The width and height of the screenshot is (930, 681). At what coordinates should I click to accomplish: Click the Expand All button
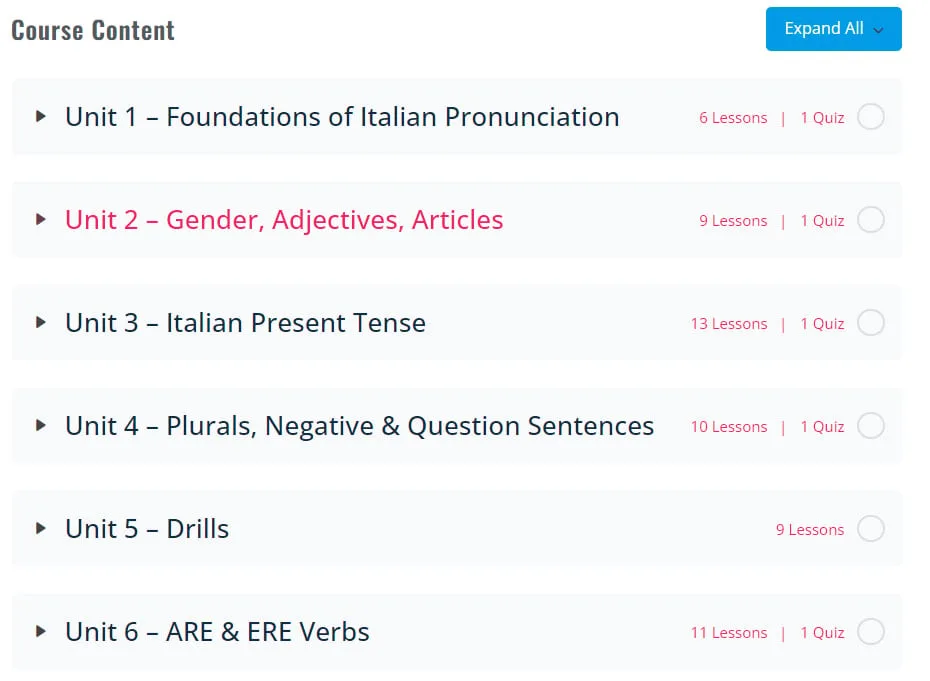click(x=833, y=29)
